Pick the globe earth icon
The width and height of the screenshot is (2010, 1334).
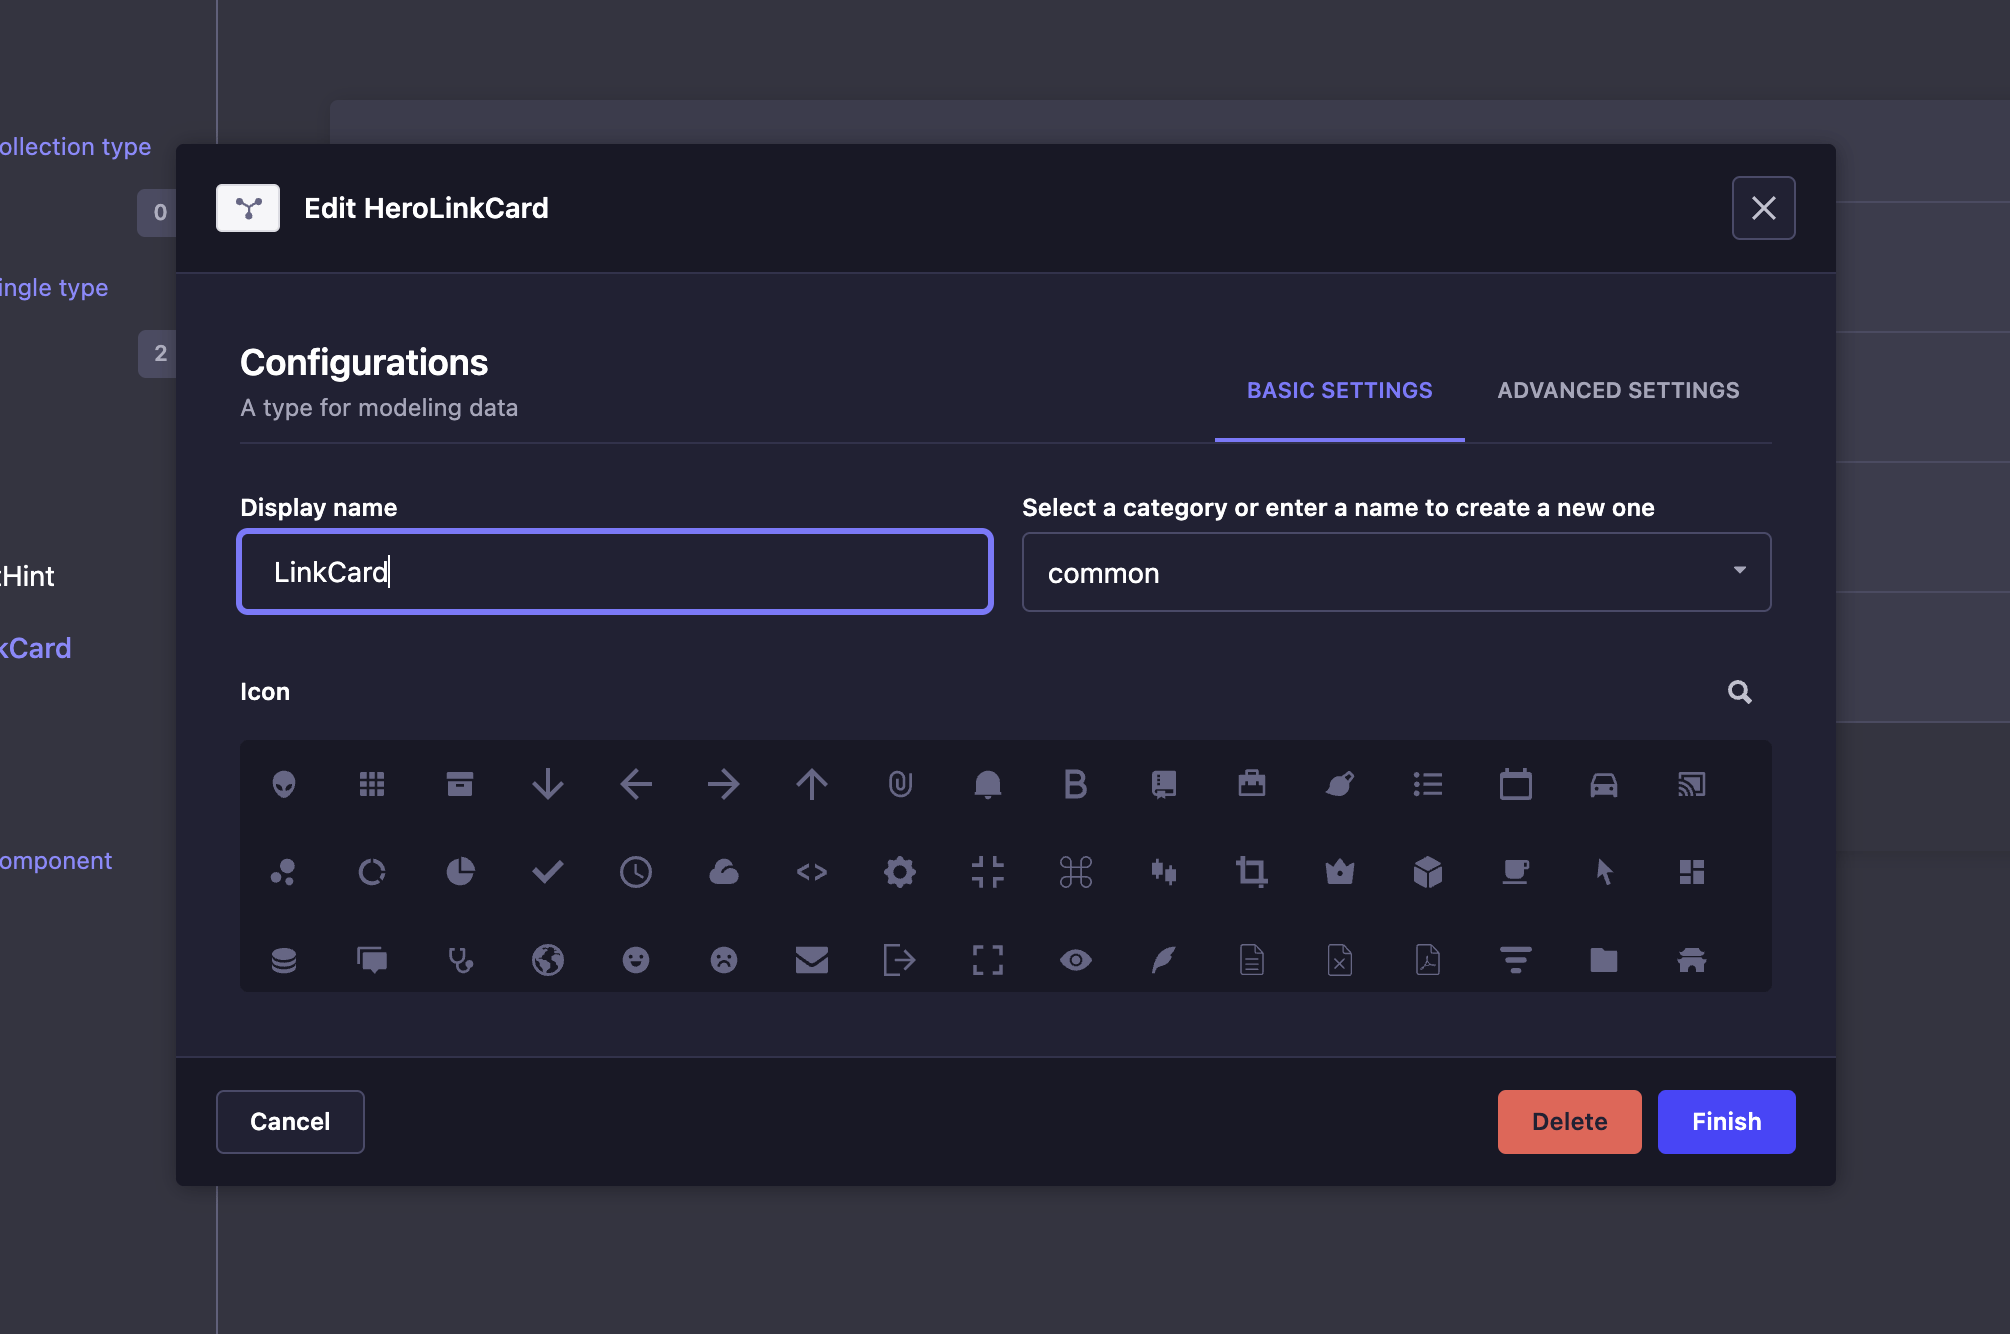548,960
